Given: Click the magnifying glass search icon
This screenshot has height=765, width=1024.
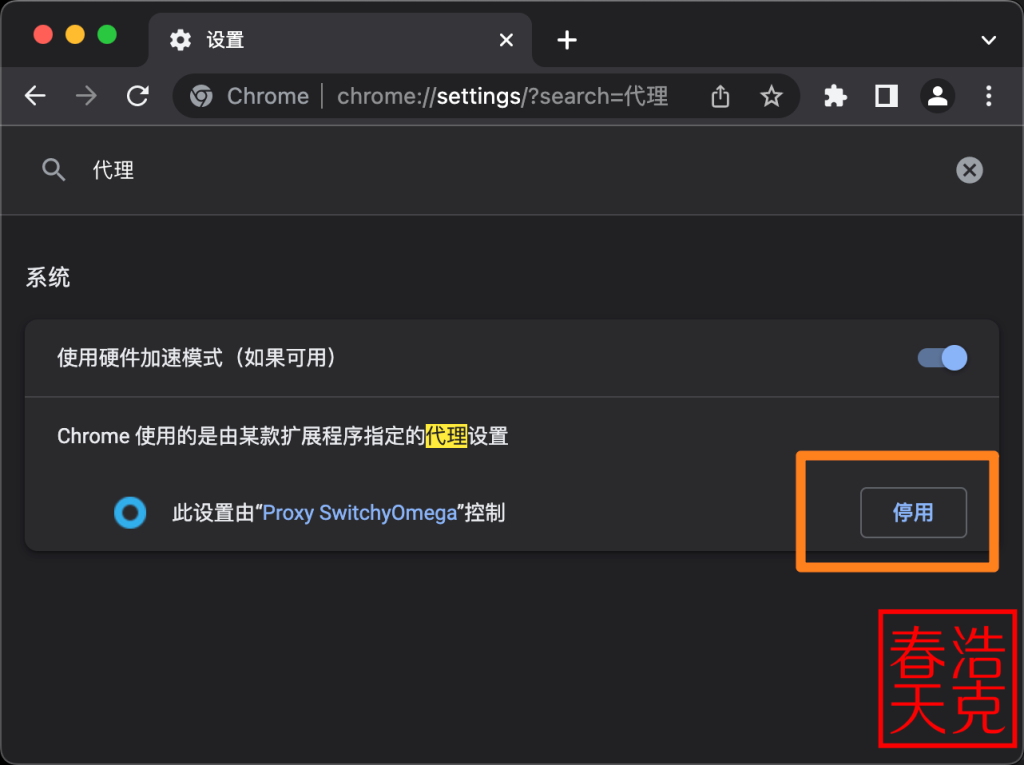Looking at the screenshot, I should [54, 170].
